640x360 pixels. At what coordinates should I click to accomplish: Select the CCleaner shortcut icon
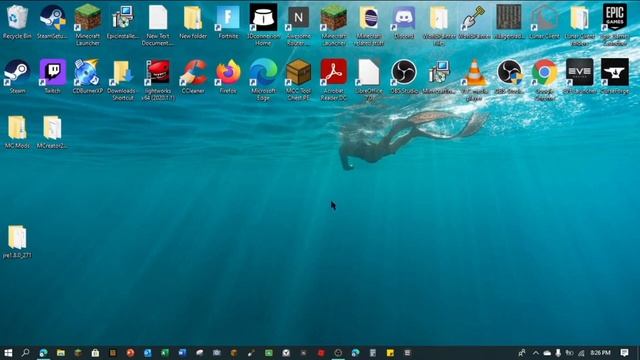193,73
